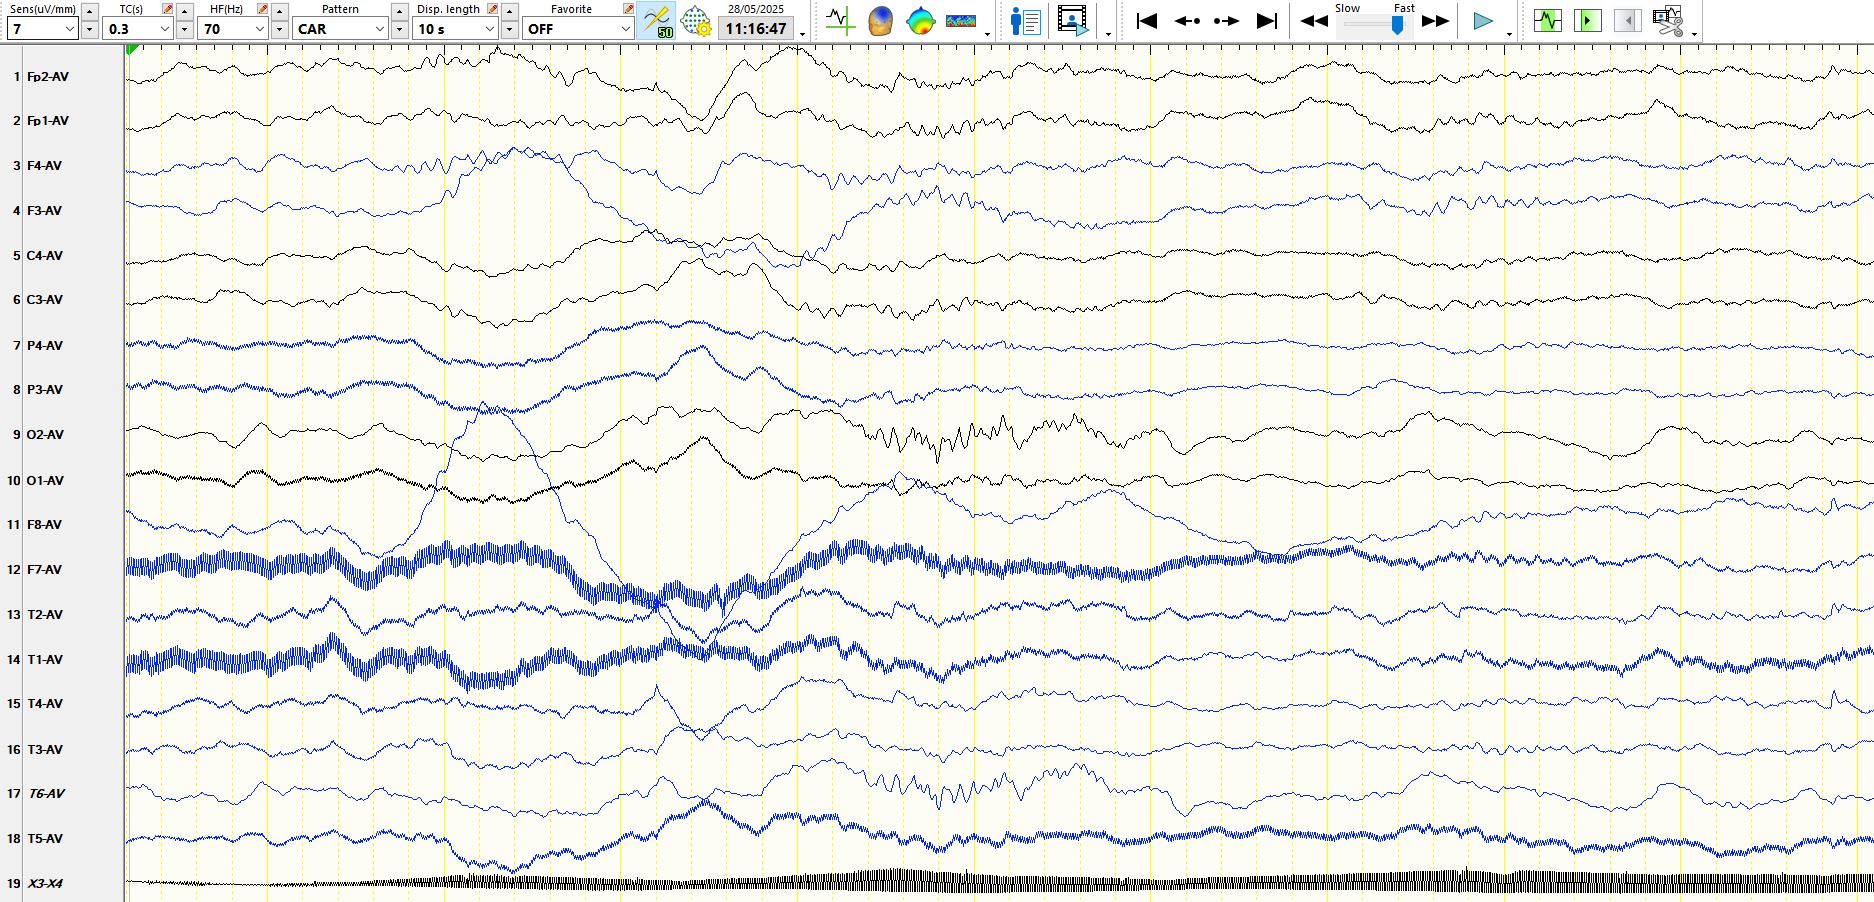Open the 2D topographic scalp map
Image resolution: width=1874 pixels, height=902 pixels.
[x=920, y=21]
